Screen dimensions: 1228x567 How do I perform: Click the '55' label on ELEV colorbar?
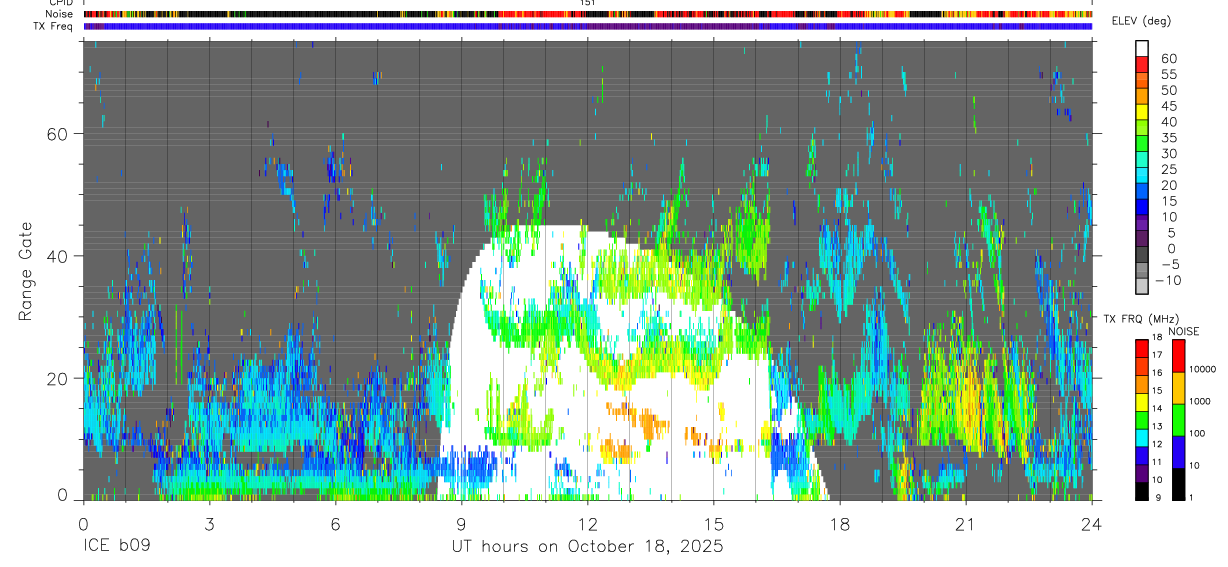pyautogui.click(x=1169, y=74)
